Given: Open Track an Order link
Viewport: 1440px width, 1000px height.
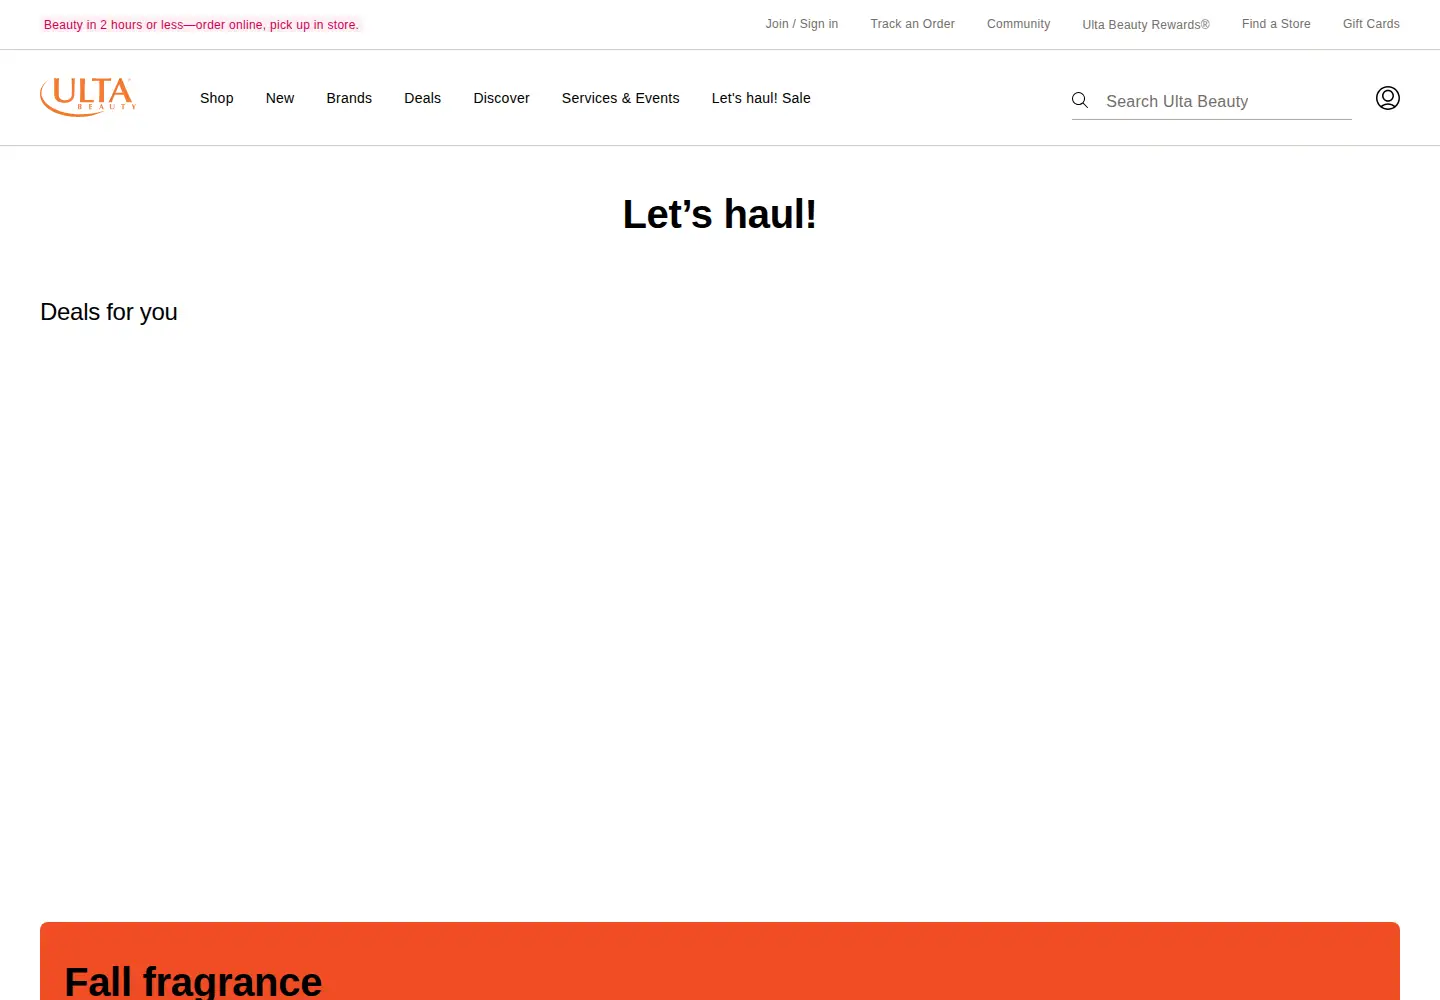Looking at the screenshot, I should click(913, 24).
